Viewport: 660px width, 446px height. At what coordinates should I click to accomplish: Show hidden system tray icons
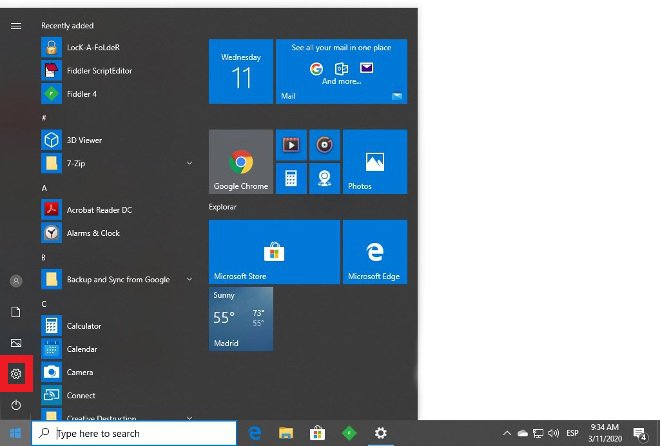point(507,433)
